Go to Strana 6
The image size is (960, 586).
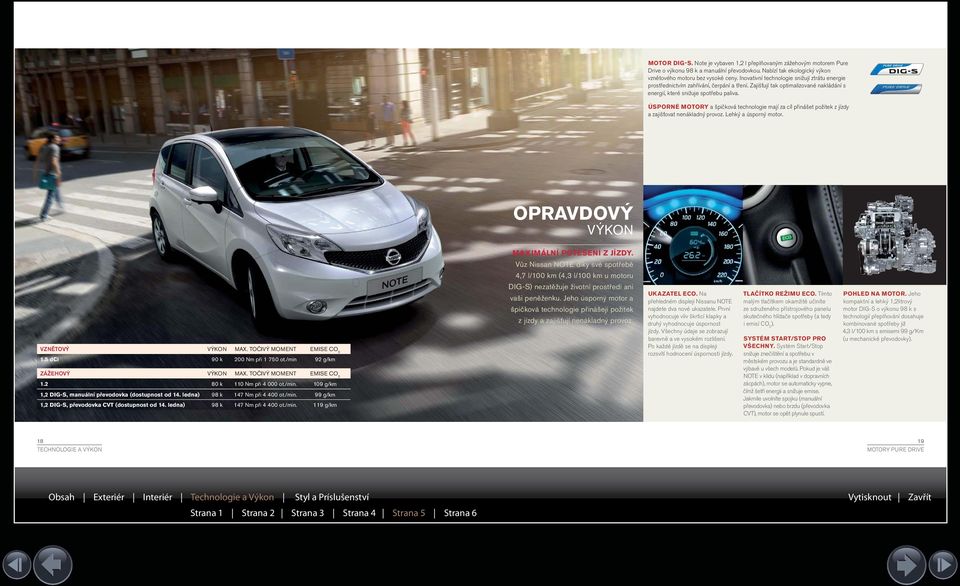tap(460, 513)
